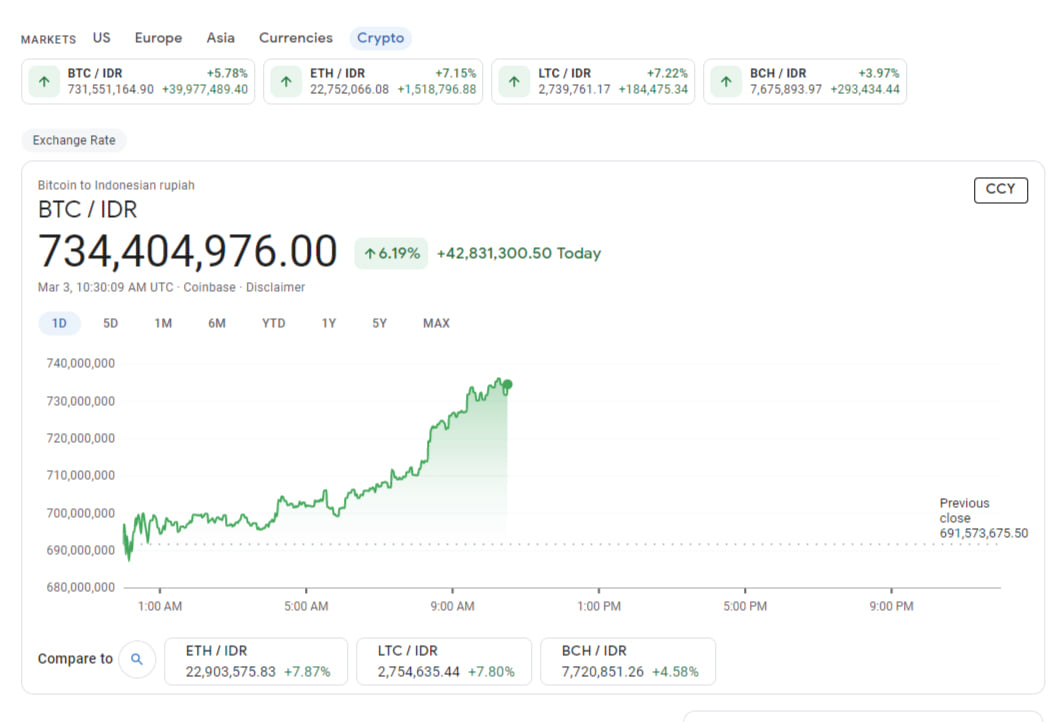
Task: Switch chart to 1M range
Action: pos(163,323)
